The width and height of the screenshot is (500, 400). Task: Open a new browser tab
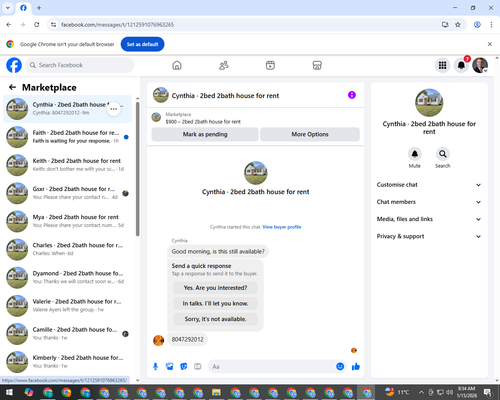39,8
